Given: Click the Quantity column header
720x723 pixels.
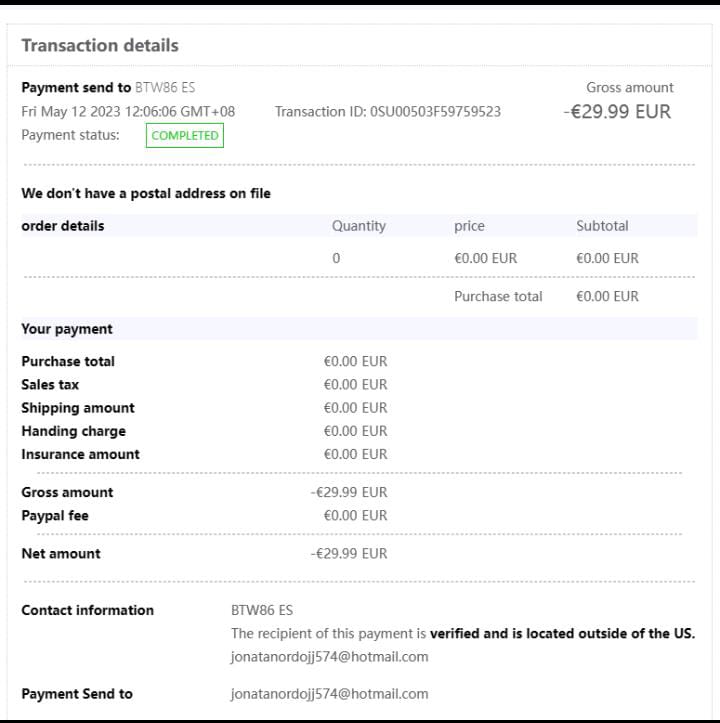Looking at the screenshot, I should (358, 226).
